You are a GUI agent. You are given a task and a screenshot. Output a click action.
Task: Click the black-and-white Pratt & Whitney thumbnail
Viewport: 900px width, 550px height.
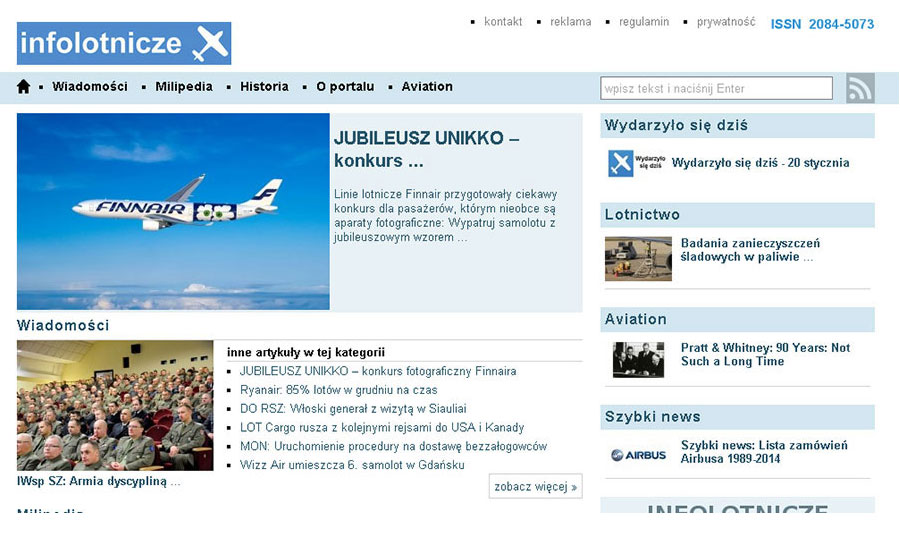click(x=638, y=360)
